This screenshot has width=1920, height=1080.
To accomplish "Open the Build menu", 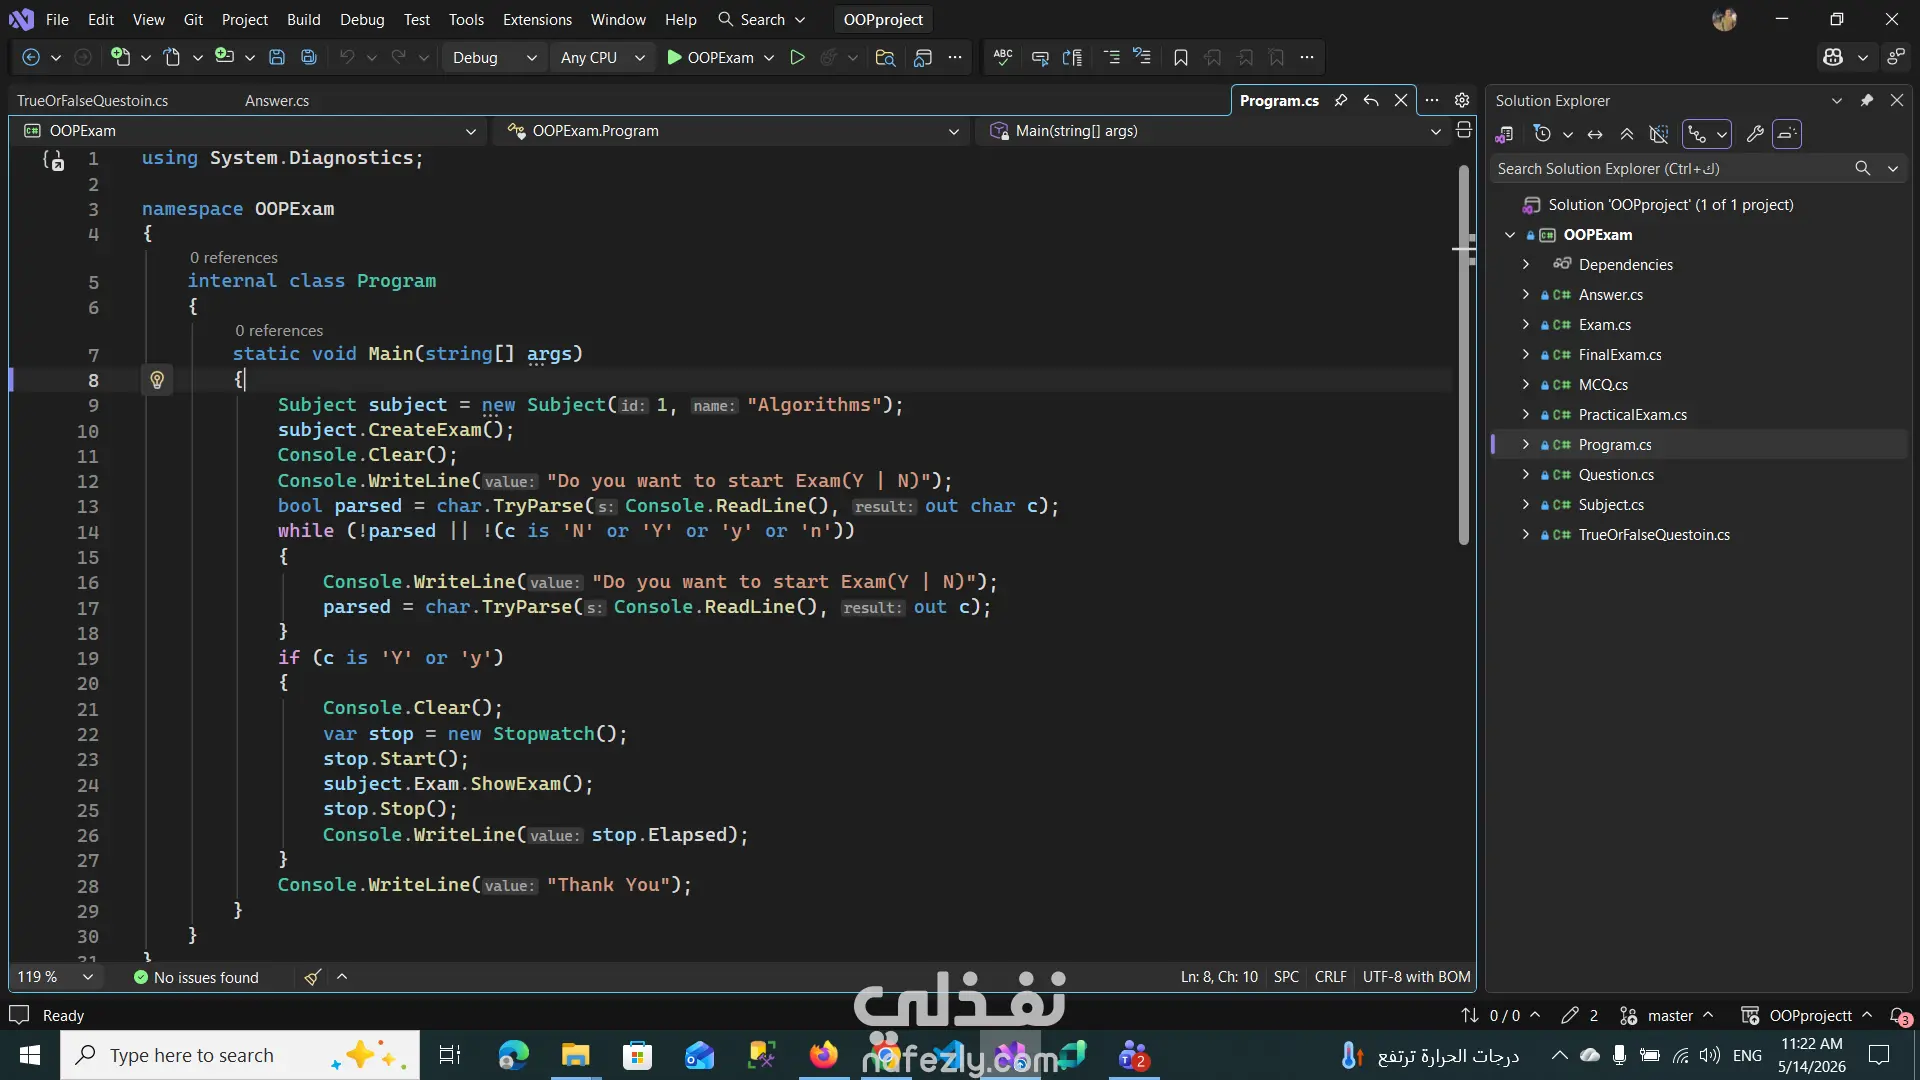I will click(x=303, y=19).
